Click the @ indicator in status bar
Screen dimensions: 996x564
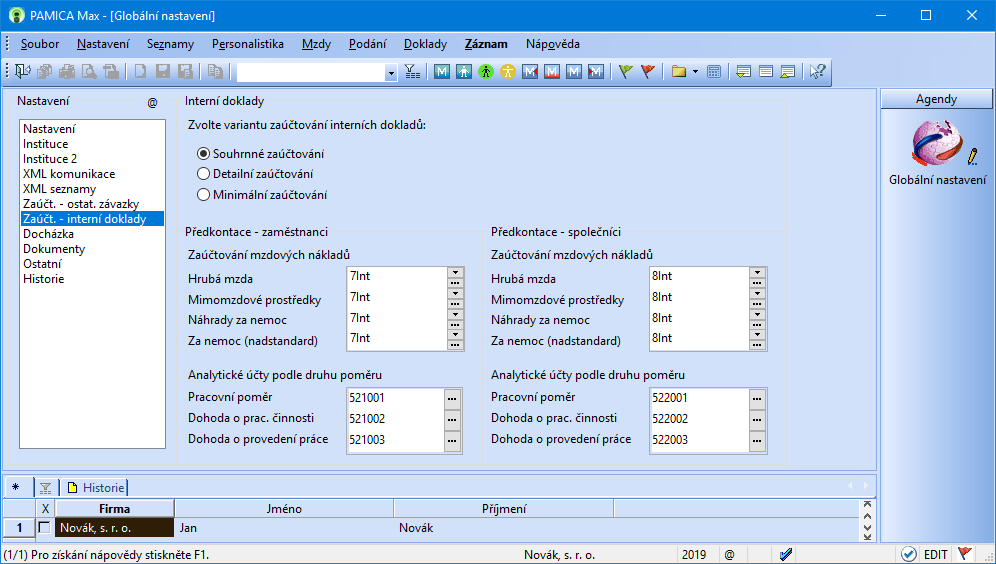coord(729,554)
